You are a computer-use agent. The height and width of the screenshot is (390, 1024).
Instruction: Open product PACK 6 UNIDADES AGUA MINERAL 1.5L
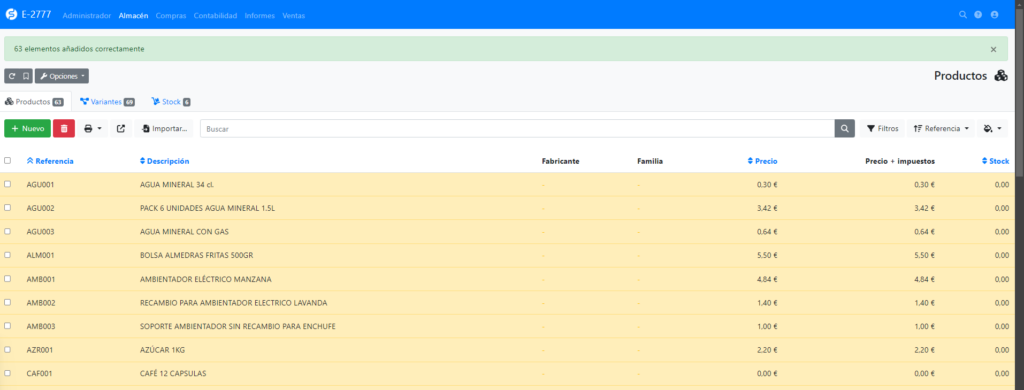[x=207, y=208]
